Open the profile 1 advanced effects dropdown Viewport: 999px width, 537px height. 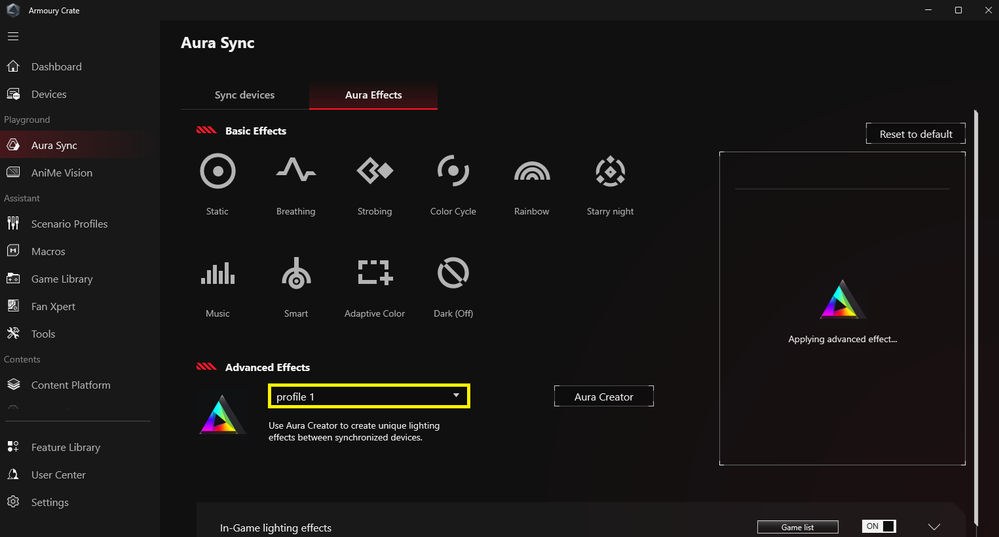pyautogui.click(x=369, y=396)
